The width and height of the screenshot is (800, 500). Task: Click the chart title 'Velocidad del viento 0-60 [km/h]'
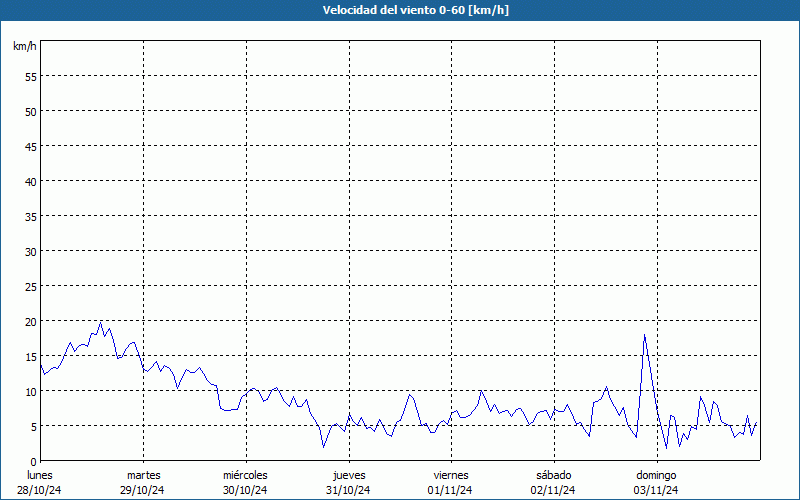(416, 10)
